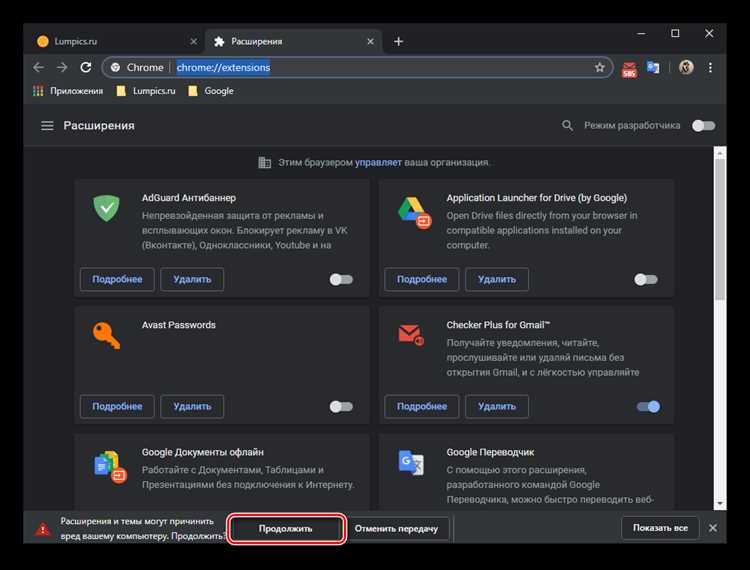Image resolution: width=750 pixels, height=570 pixels.
Task: Open the Google Translate toolbar extension icon
Action: (x=653, y=67)
